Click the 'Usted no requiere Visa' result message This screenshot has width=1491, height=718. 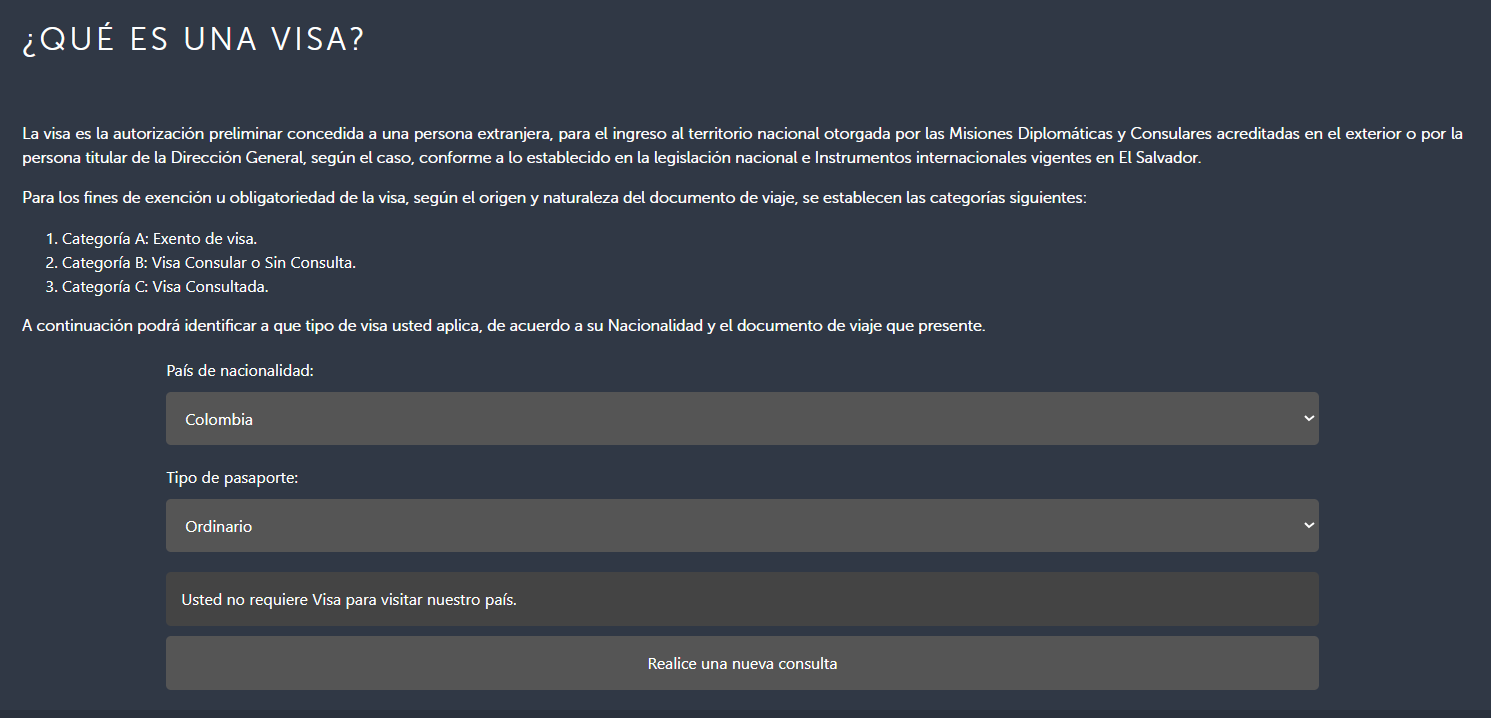click(349, 600)
